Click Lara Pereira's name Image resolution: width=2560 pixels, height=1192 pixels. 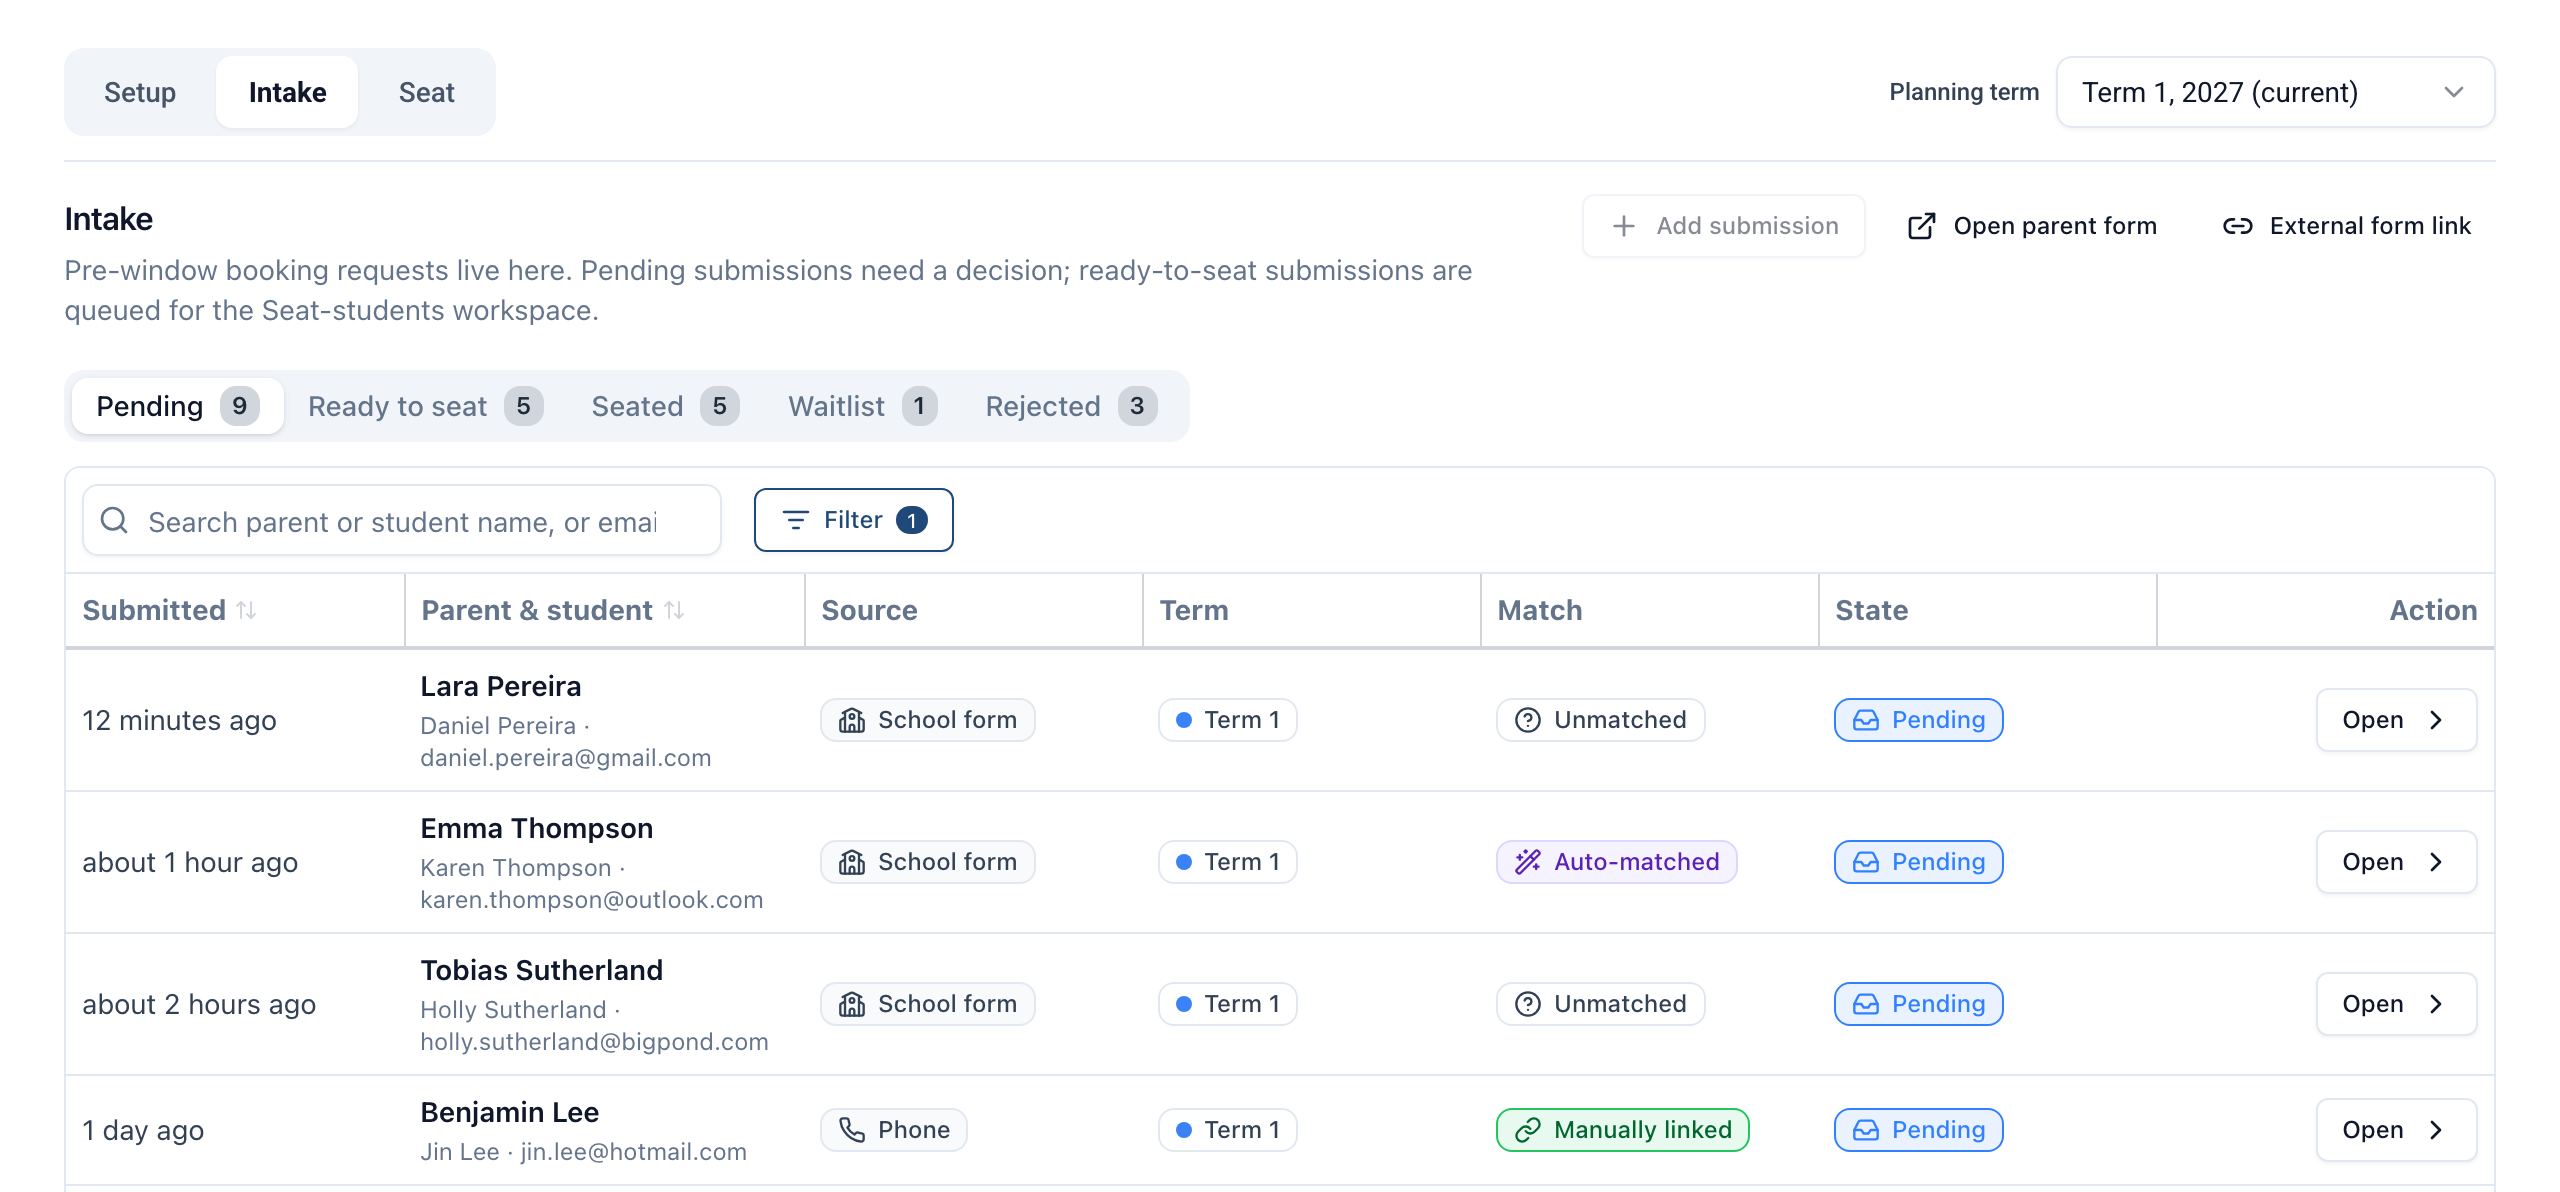pyautogui.click(x=501, y=686)
